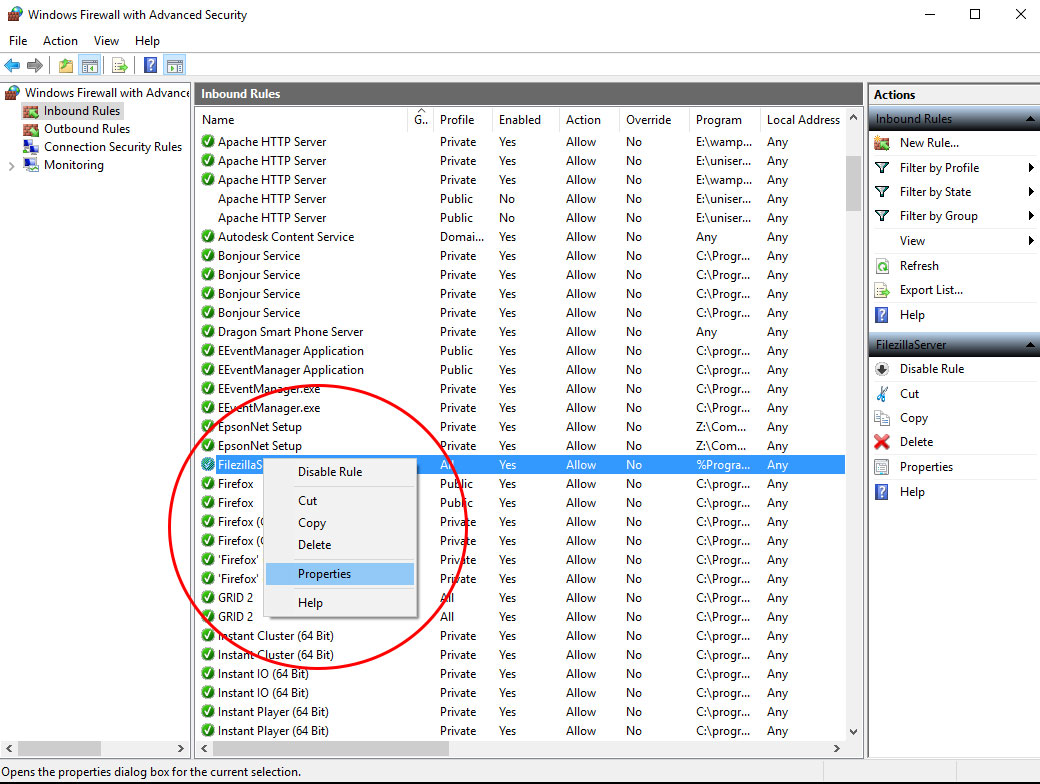
Task: Click the Inbound Rules tree icon
Action: 31,111
